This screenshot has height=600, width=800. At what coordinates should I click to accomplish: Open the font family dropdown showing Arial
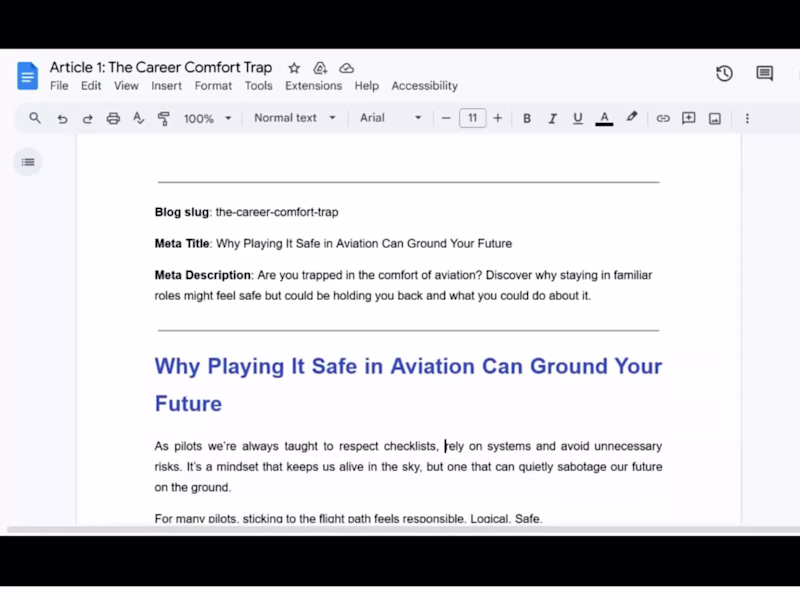pos(388,118)
